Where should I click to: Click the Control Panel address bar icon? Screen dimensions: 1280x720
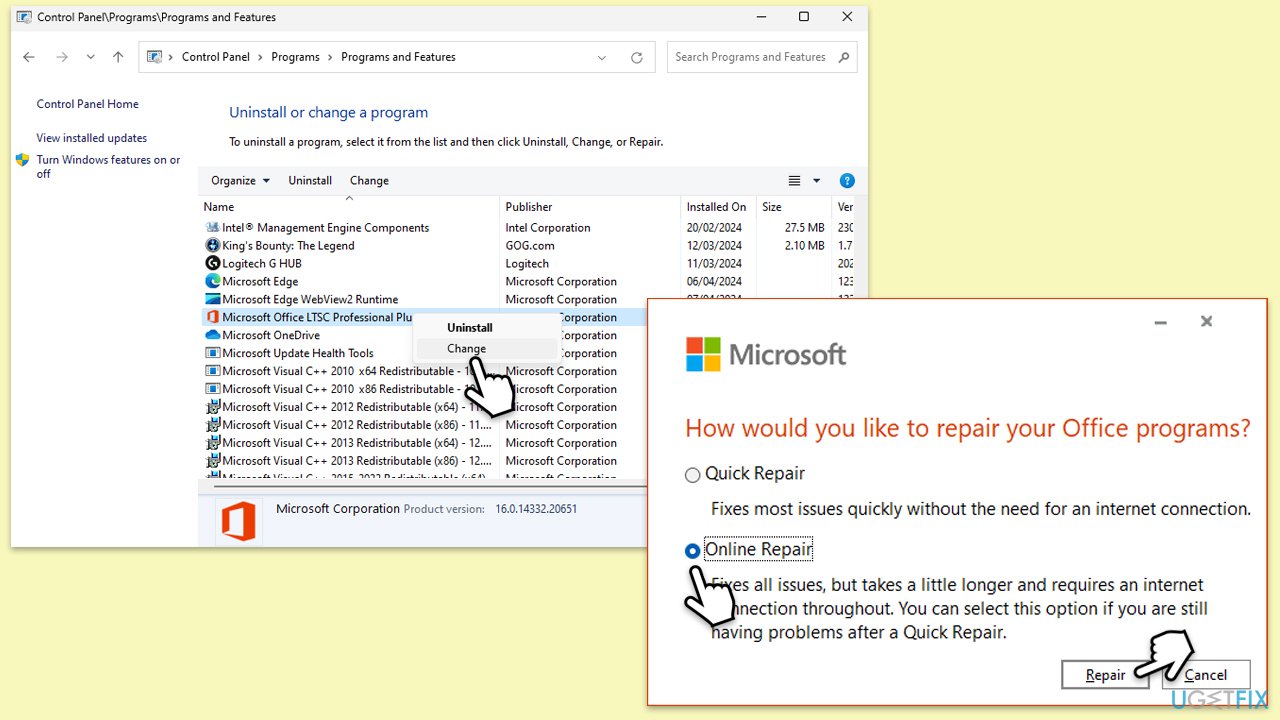pos(154,57)
